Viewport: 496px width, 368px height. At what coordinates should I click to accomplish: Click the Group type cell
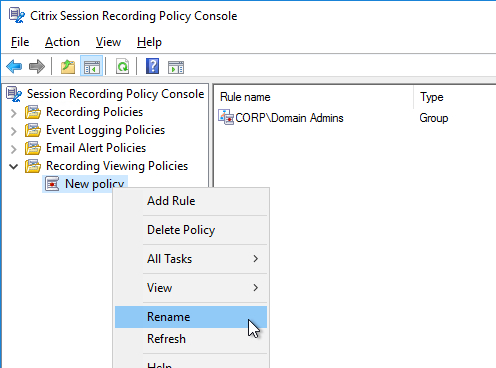pos(433,118)
